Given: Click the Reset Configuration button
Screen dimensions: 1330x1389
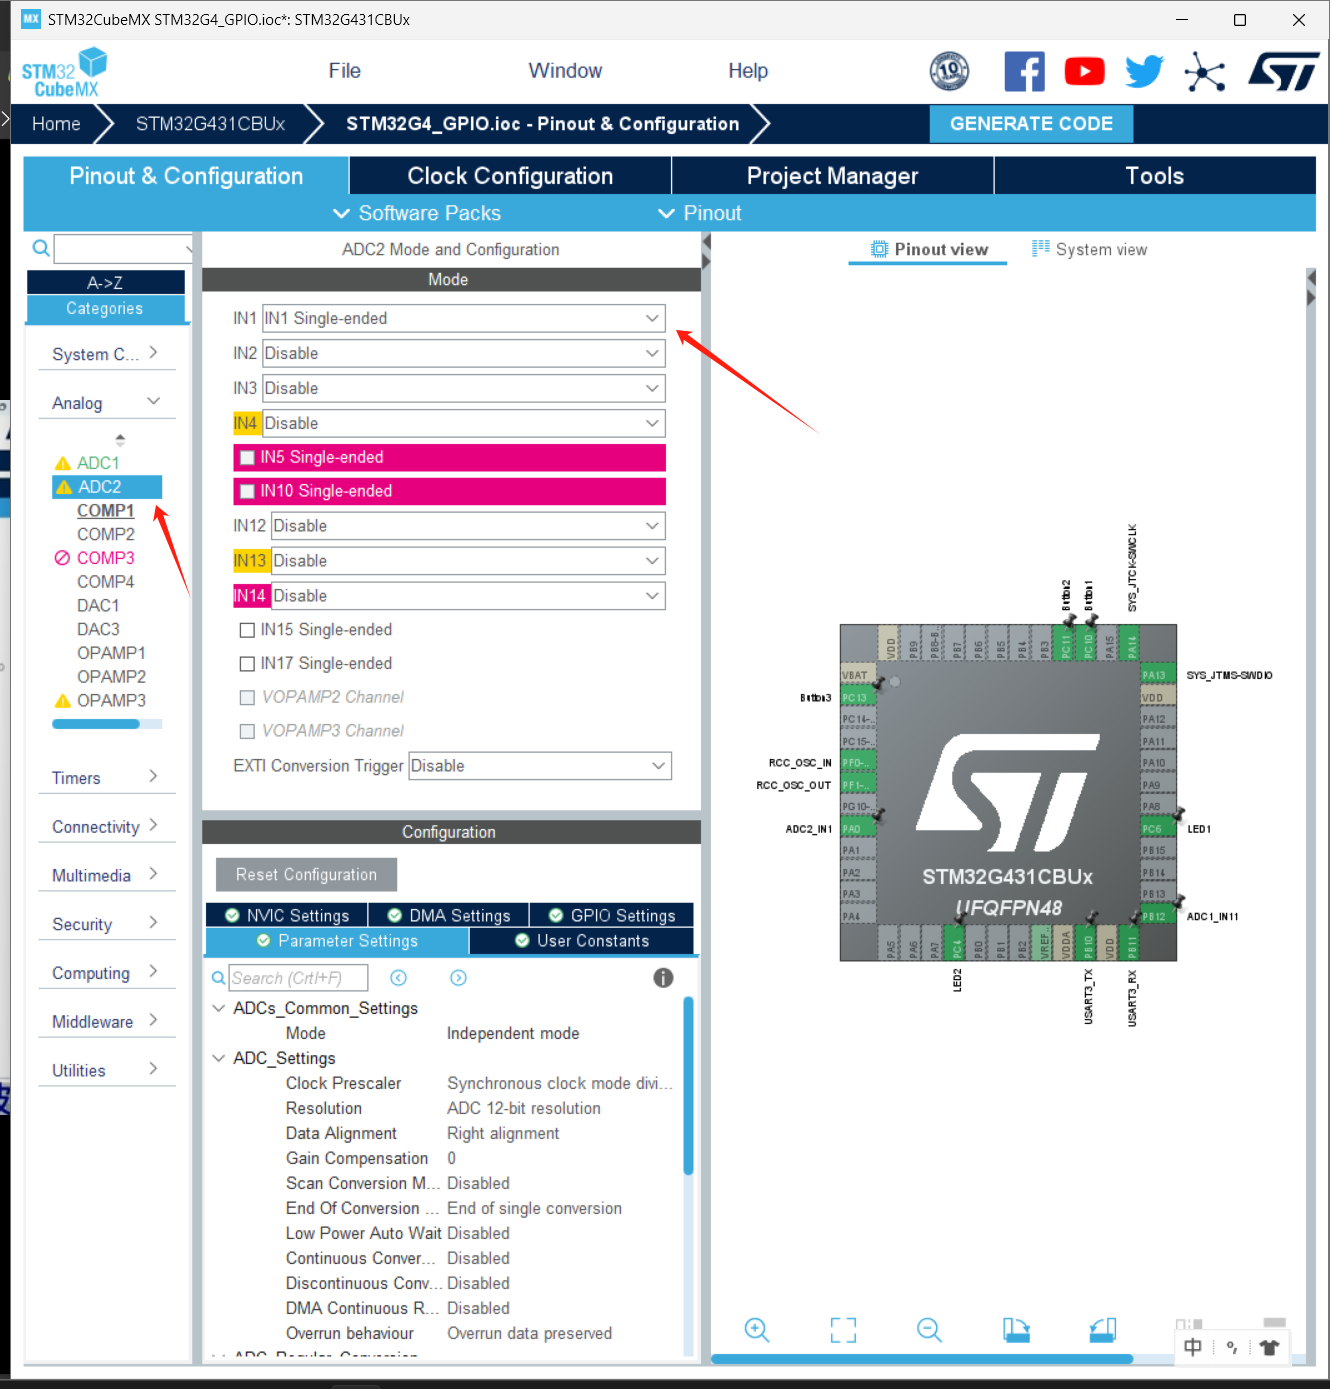Looking at the screenshot, I should 306,875.
